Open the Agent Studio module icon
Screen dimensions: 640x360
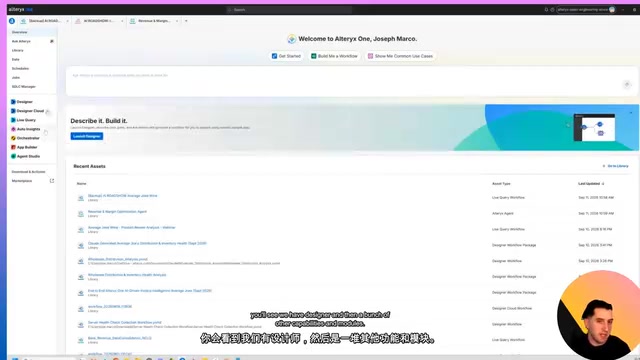[x=13, y=156]
